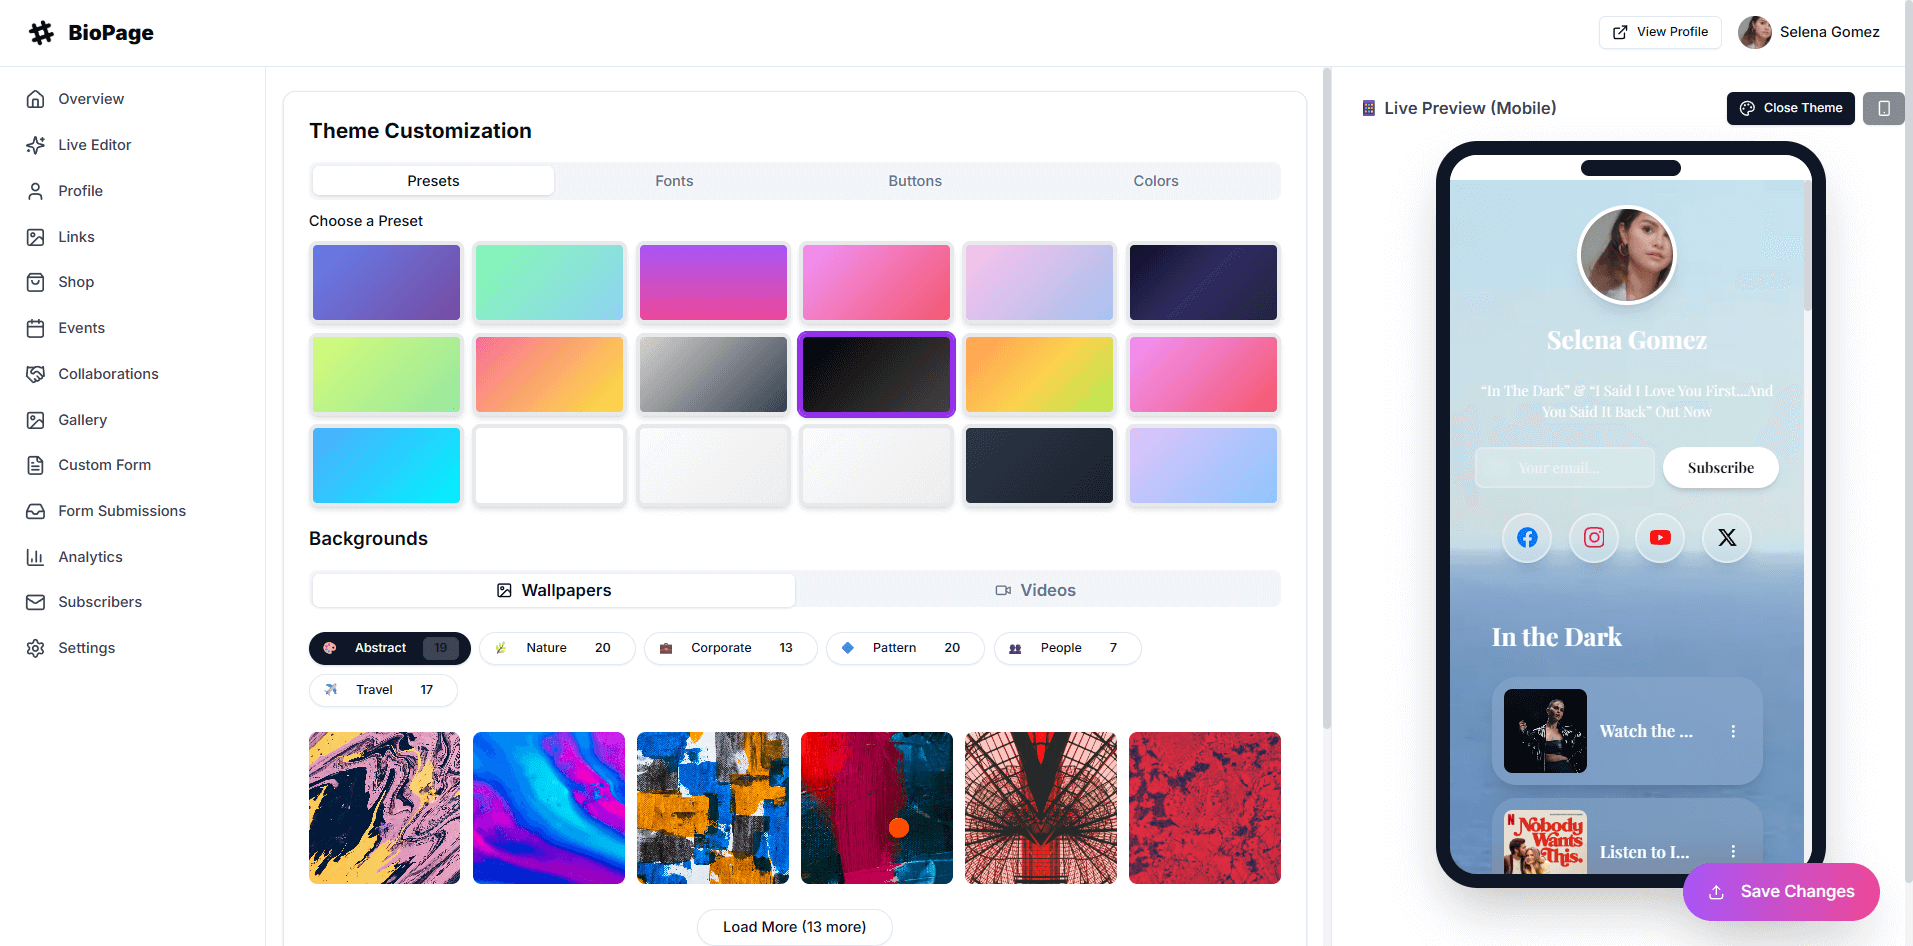The height and width of the screenshot is (946, 1913).
Task: Click the Facebook icon in mobile preview
Action: pyautogui.click(x=1527, y=538)
